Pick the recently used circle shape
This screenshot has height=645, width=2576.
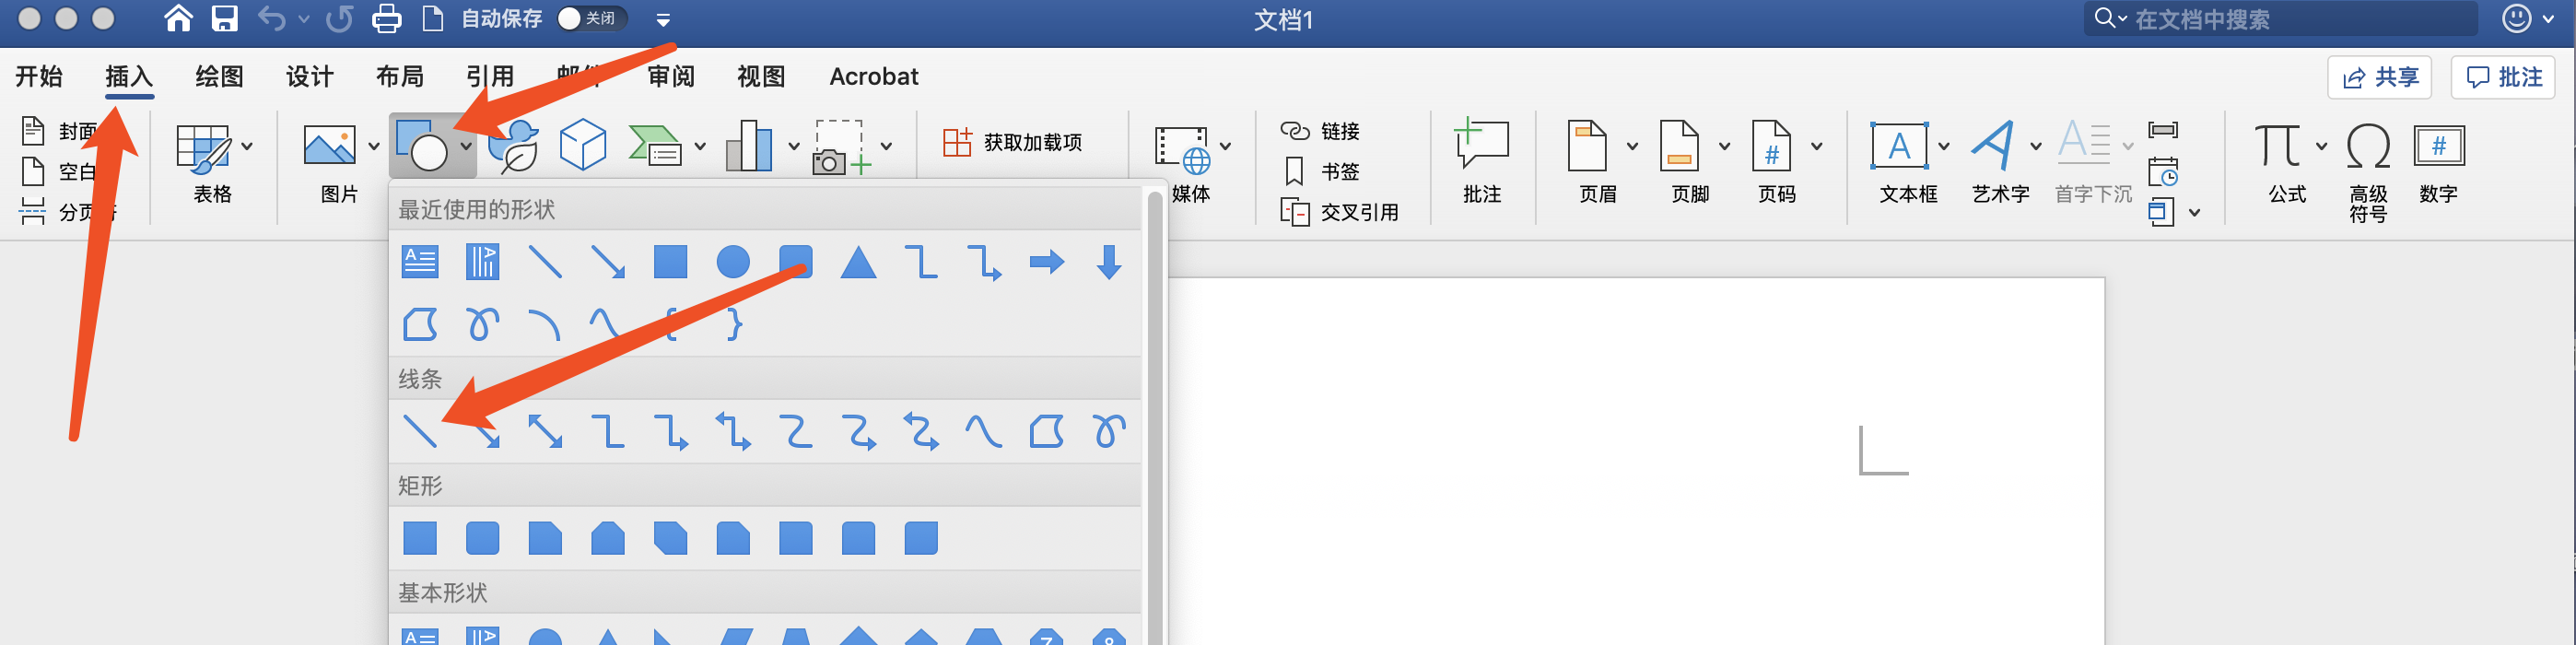(733, 262)
